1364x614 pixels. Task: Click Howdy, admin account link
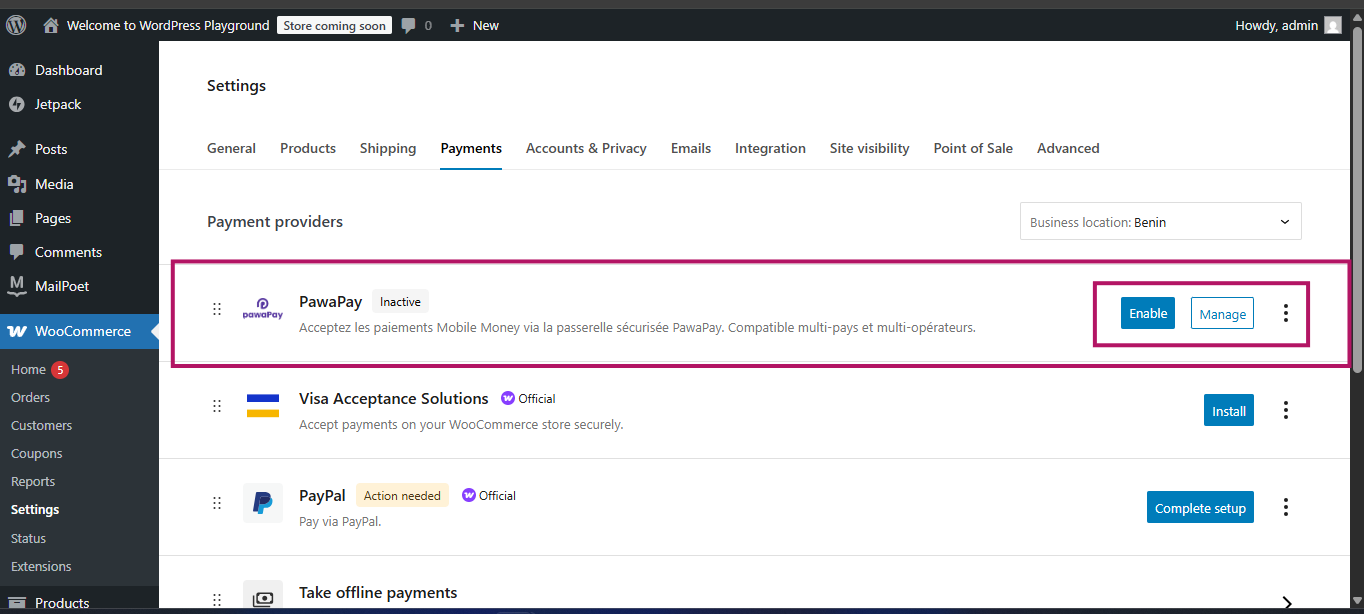pyautogui.click(x=1277, y=25)
